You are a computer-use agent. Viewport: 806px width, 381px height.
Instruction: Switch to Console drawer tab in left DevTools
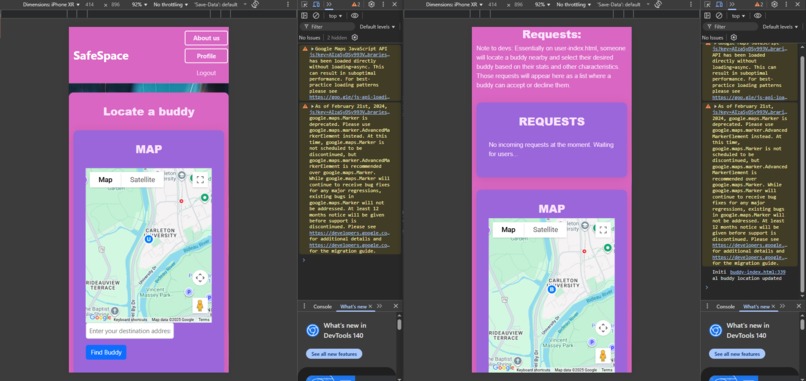point(323,306)
